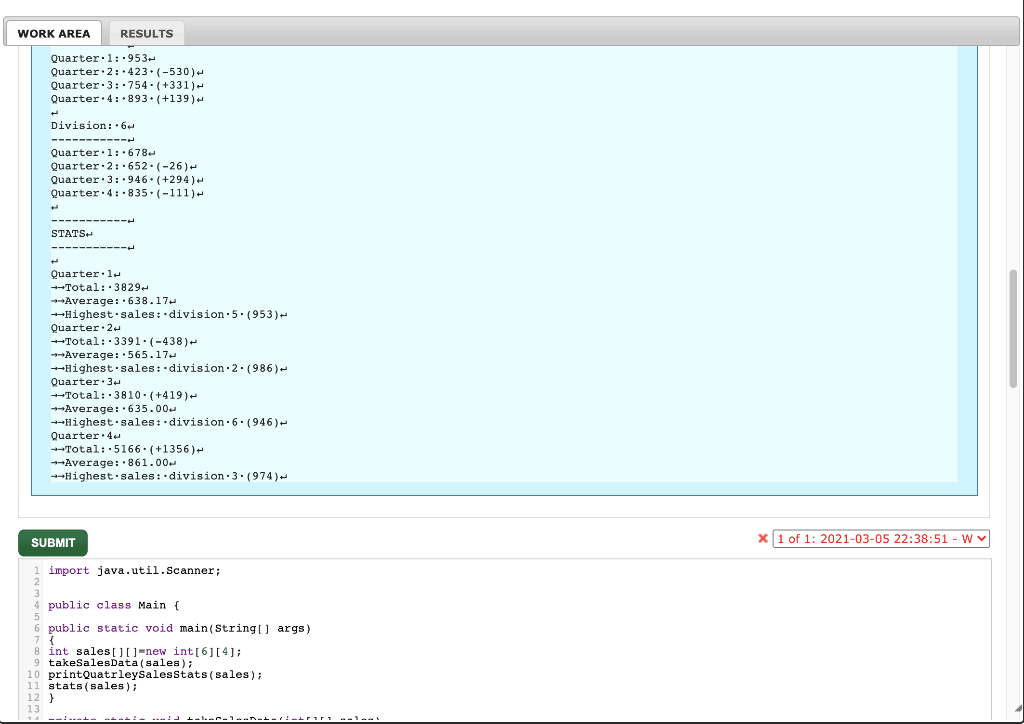The image size is (1024, 724).
Task: Click 'Average: 638.17' output line
Action: coord(114,301)
